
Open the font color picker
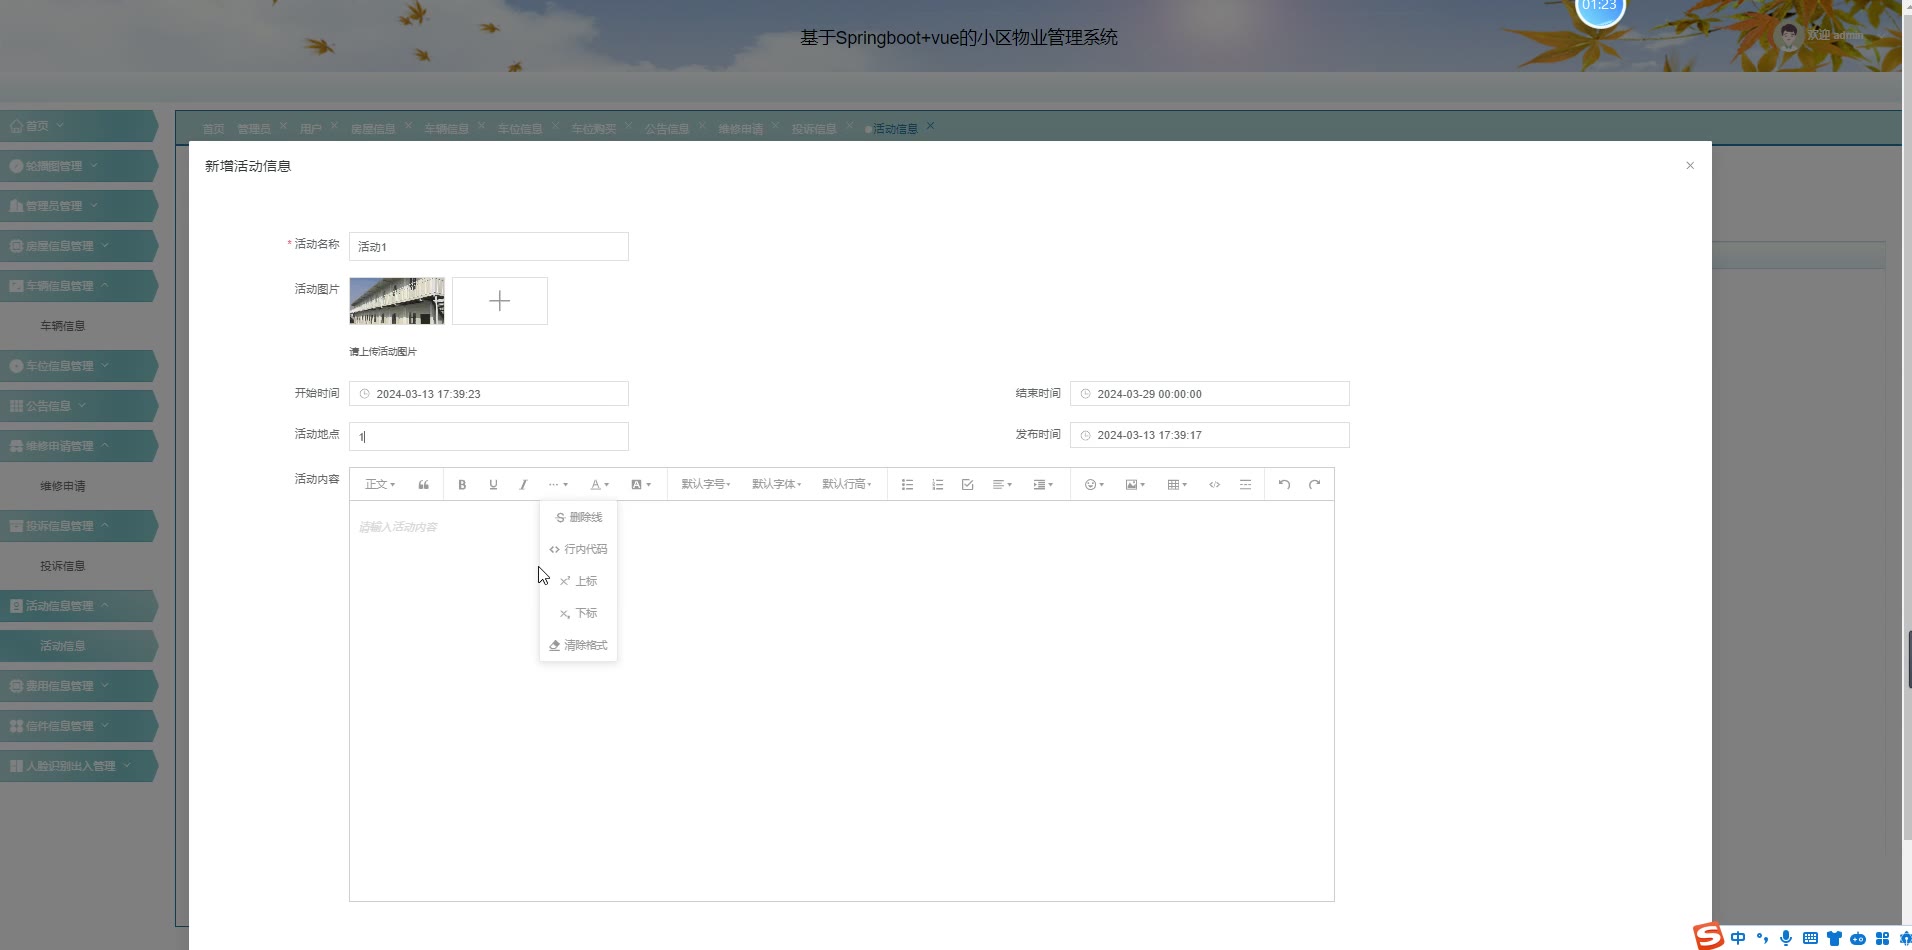pos(599,485)
